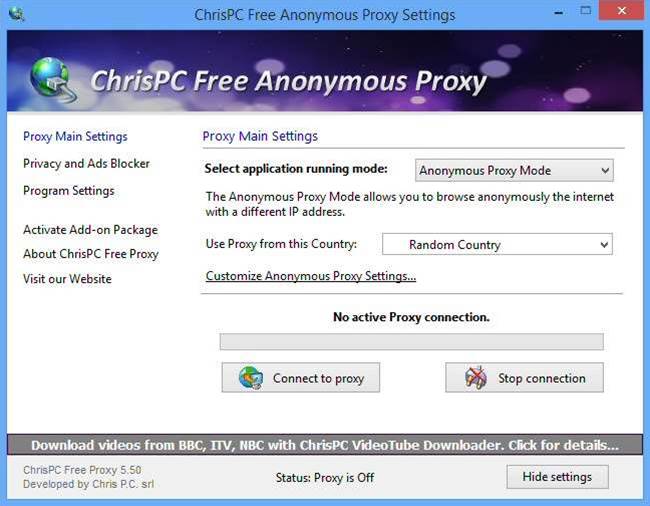This screenshot has width=650, height=506.
Task: Maximize the ChrisPC window
Action: (585, 11)
